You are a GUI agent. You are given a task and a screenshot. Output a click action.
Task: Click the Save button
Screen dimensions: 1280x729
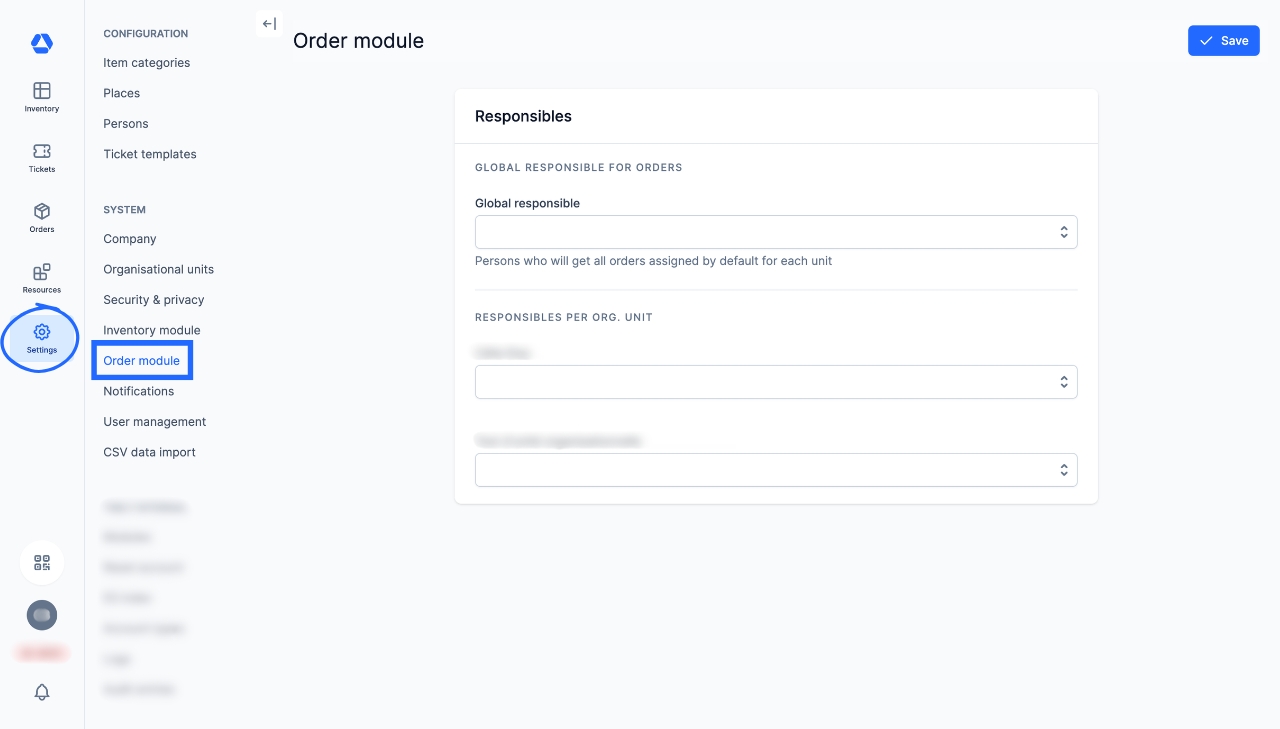pos(1223,41)
